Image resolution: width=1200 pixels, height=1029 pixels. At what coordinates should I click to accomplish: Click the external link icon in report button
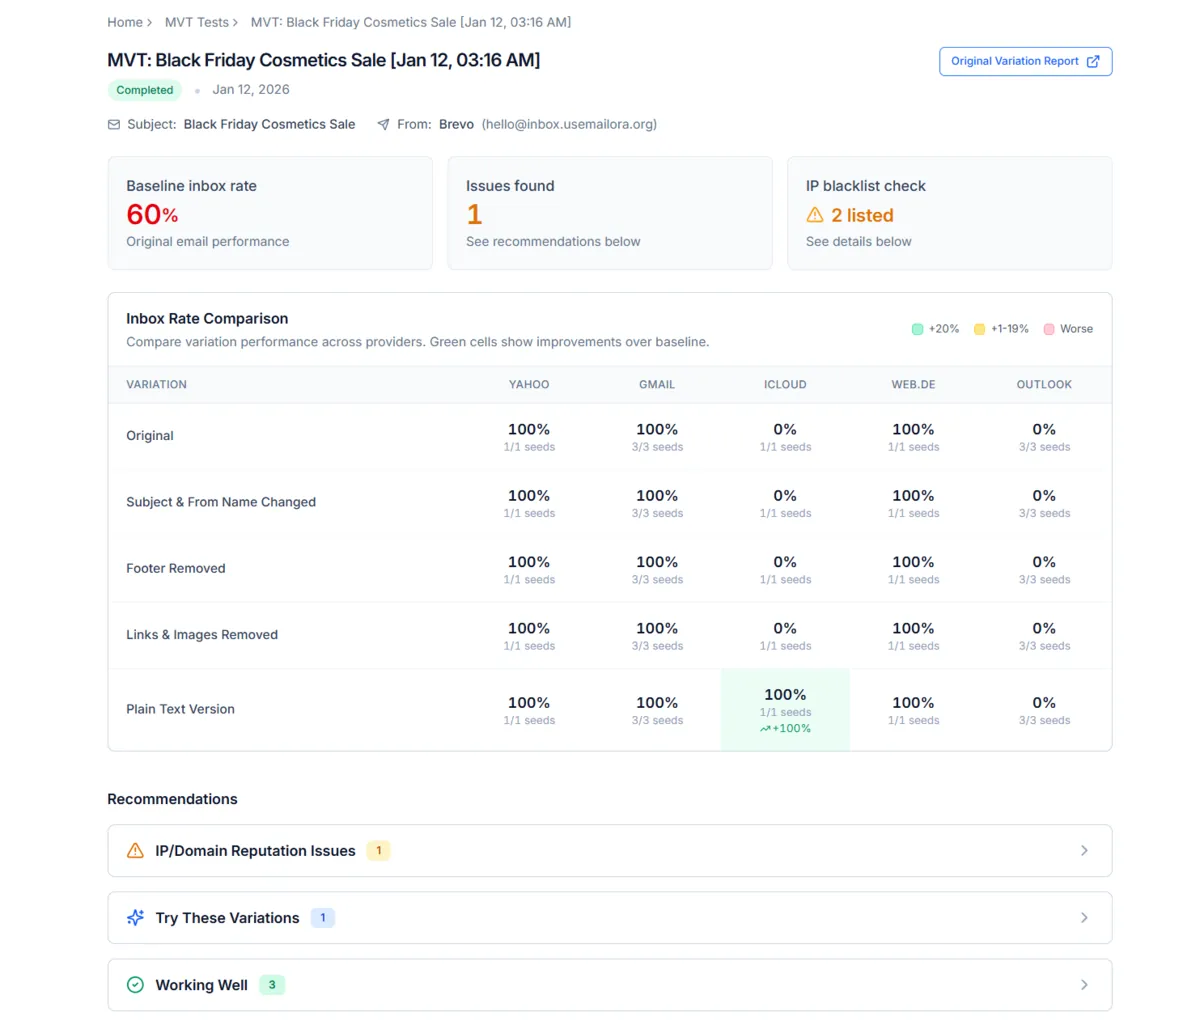(x=1093, y=61)
